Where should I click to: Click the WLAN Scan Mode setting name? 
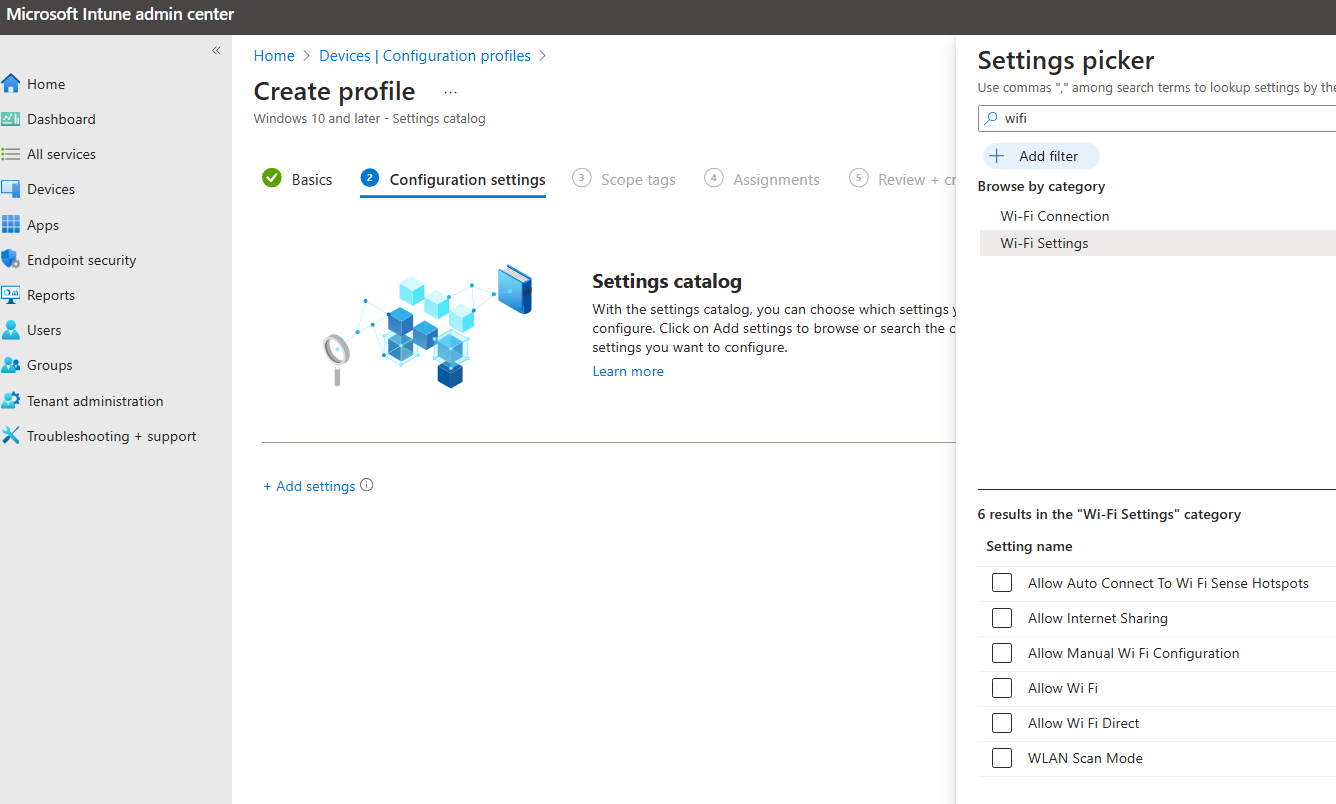coord(1085,758)
